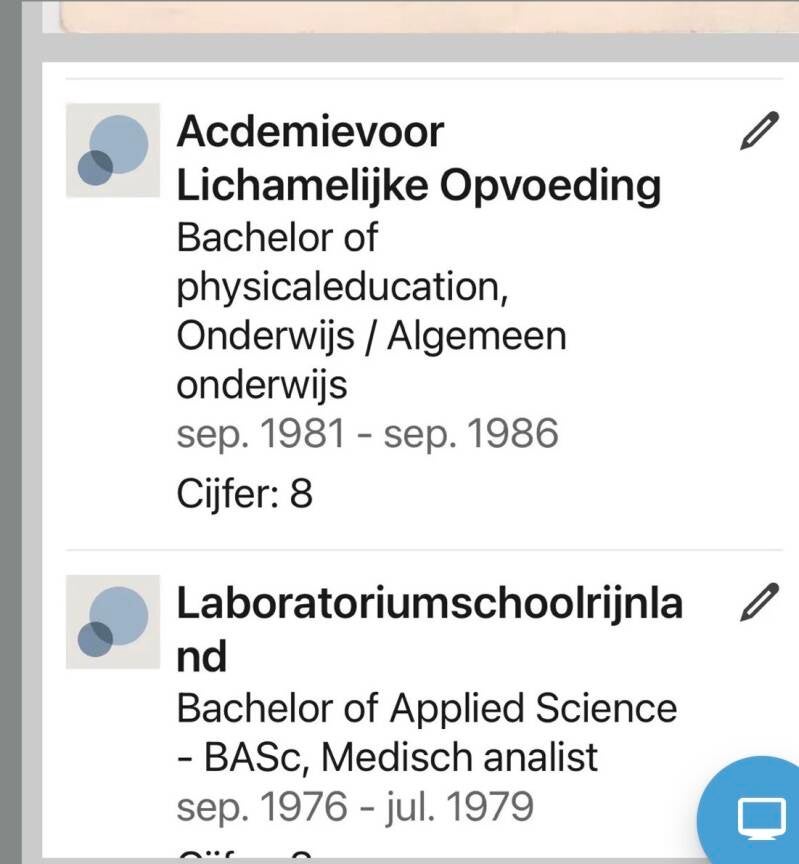Select the Cijfer: 8 grade line
Viewport: 799px width, 864px height.
click(x=245, y=494)
